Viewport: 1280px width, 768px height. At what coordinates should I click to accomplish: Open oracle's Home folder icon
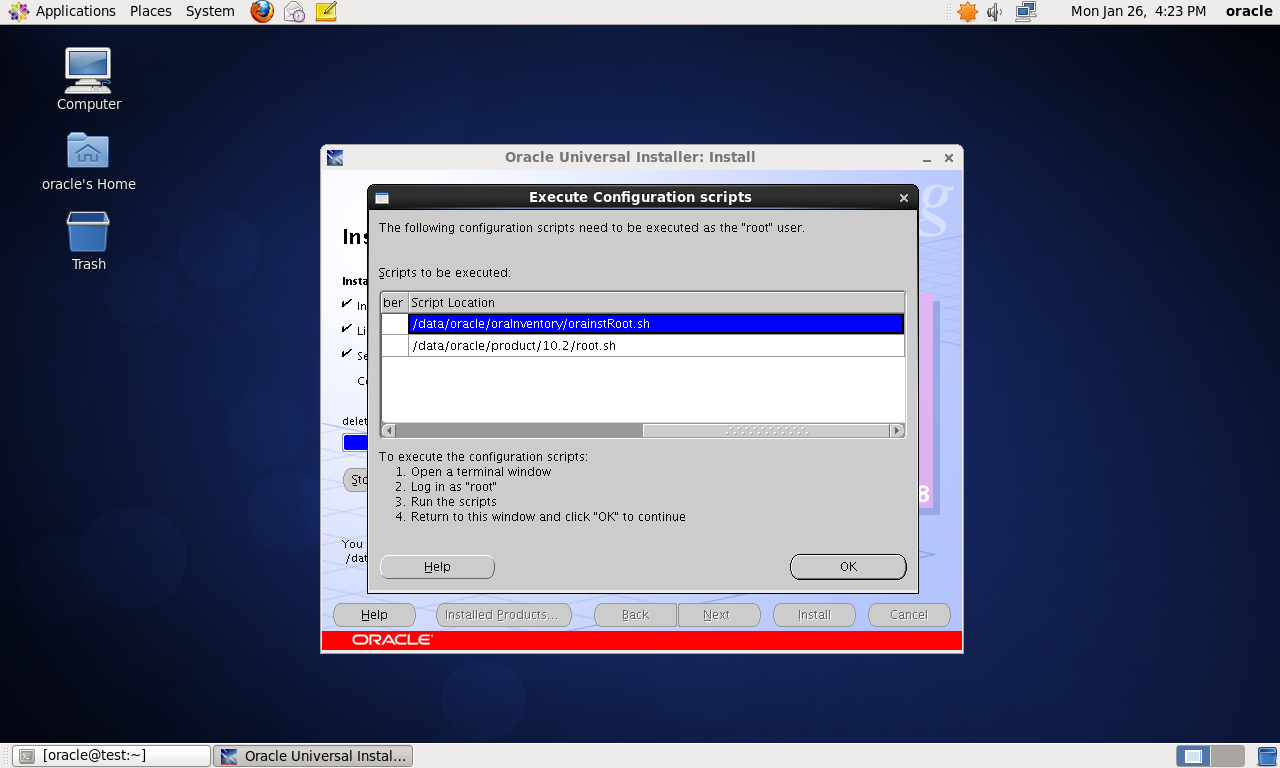(89, 162)
